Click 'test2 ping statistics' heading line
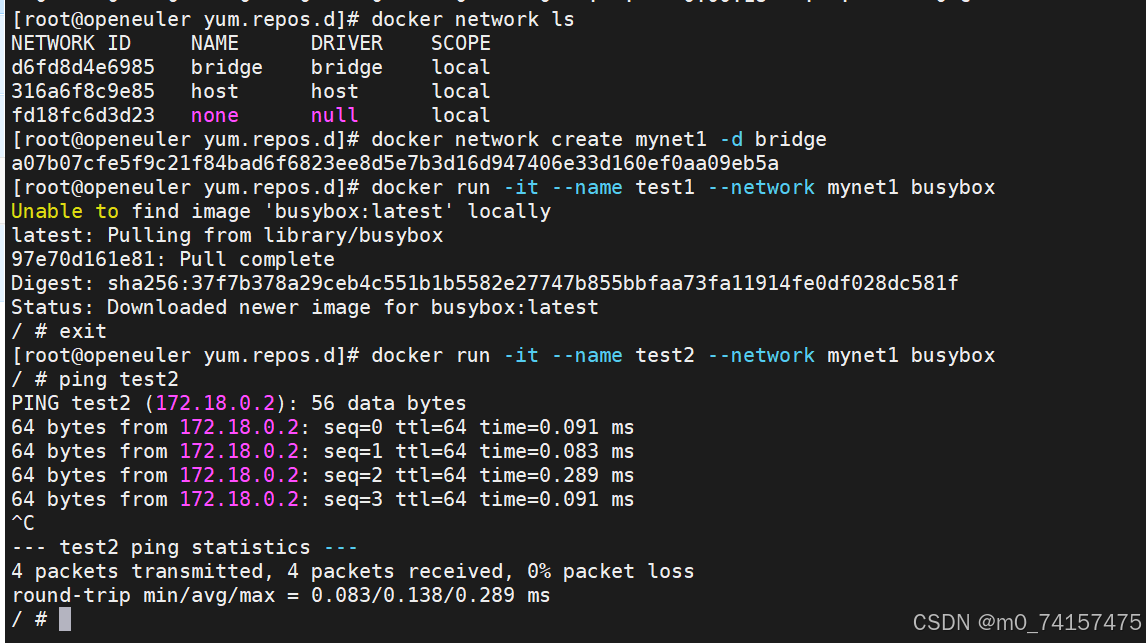Screen dimensions: 1146x643 tap(185, 547)
